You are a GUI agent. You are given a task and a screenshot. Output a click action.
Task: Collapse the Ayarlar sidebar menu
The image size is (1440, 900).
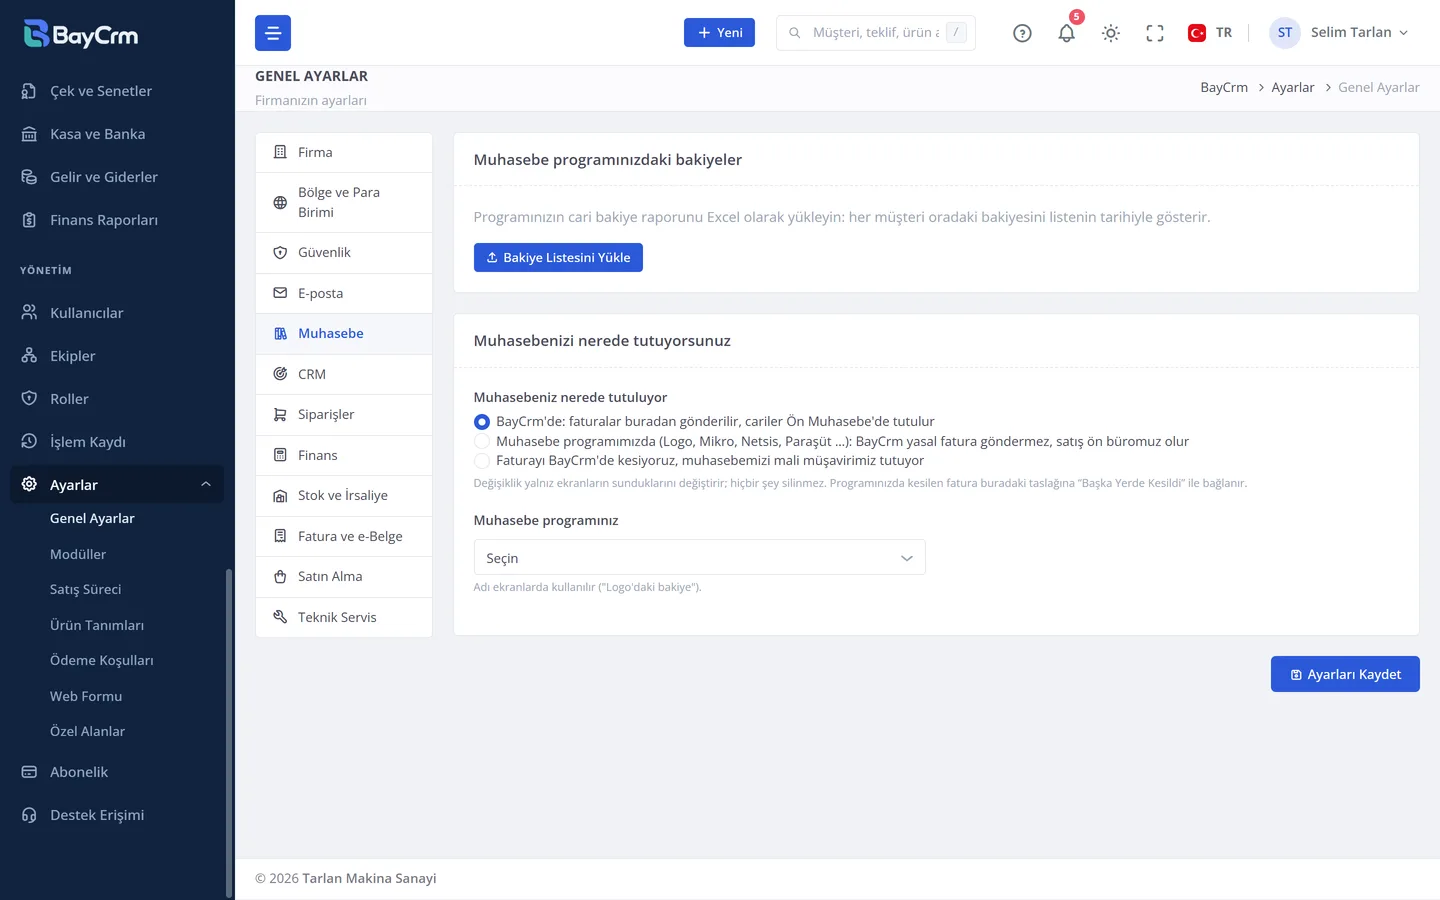(x=117, y=485)
